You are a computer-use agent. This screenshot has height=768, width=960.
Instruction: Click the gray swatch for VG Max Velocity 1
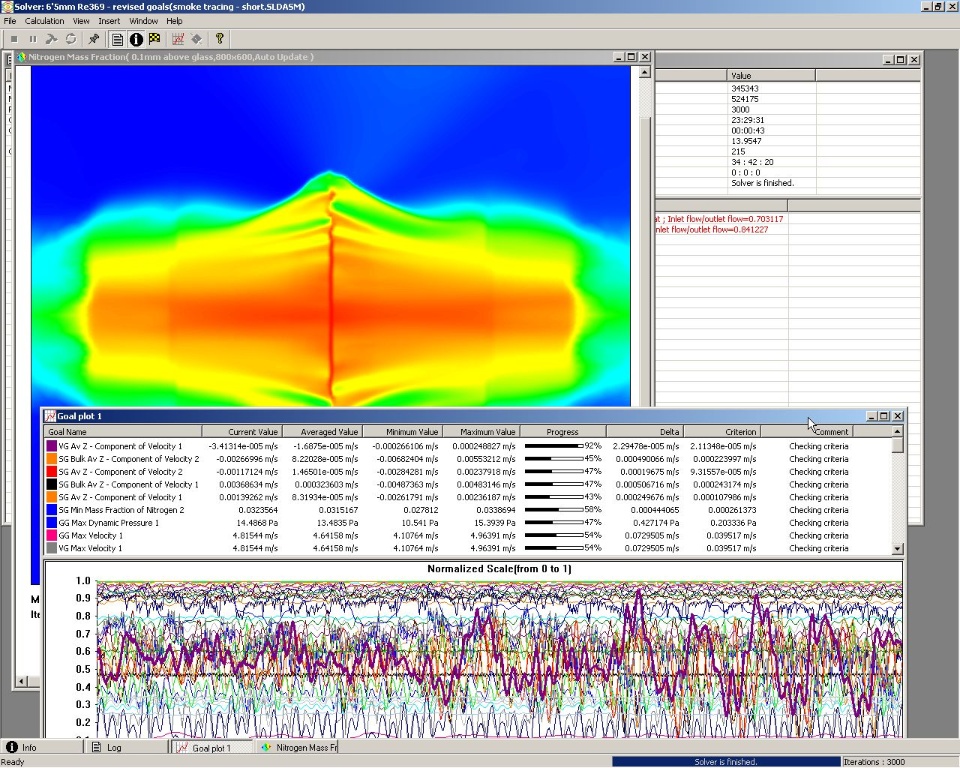coord(51,548)
